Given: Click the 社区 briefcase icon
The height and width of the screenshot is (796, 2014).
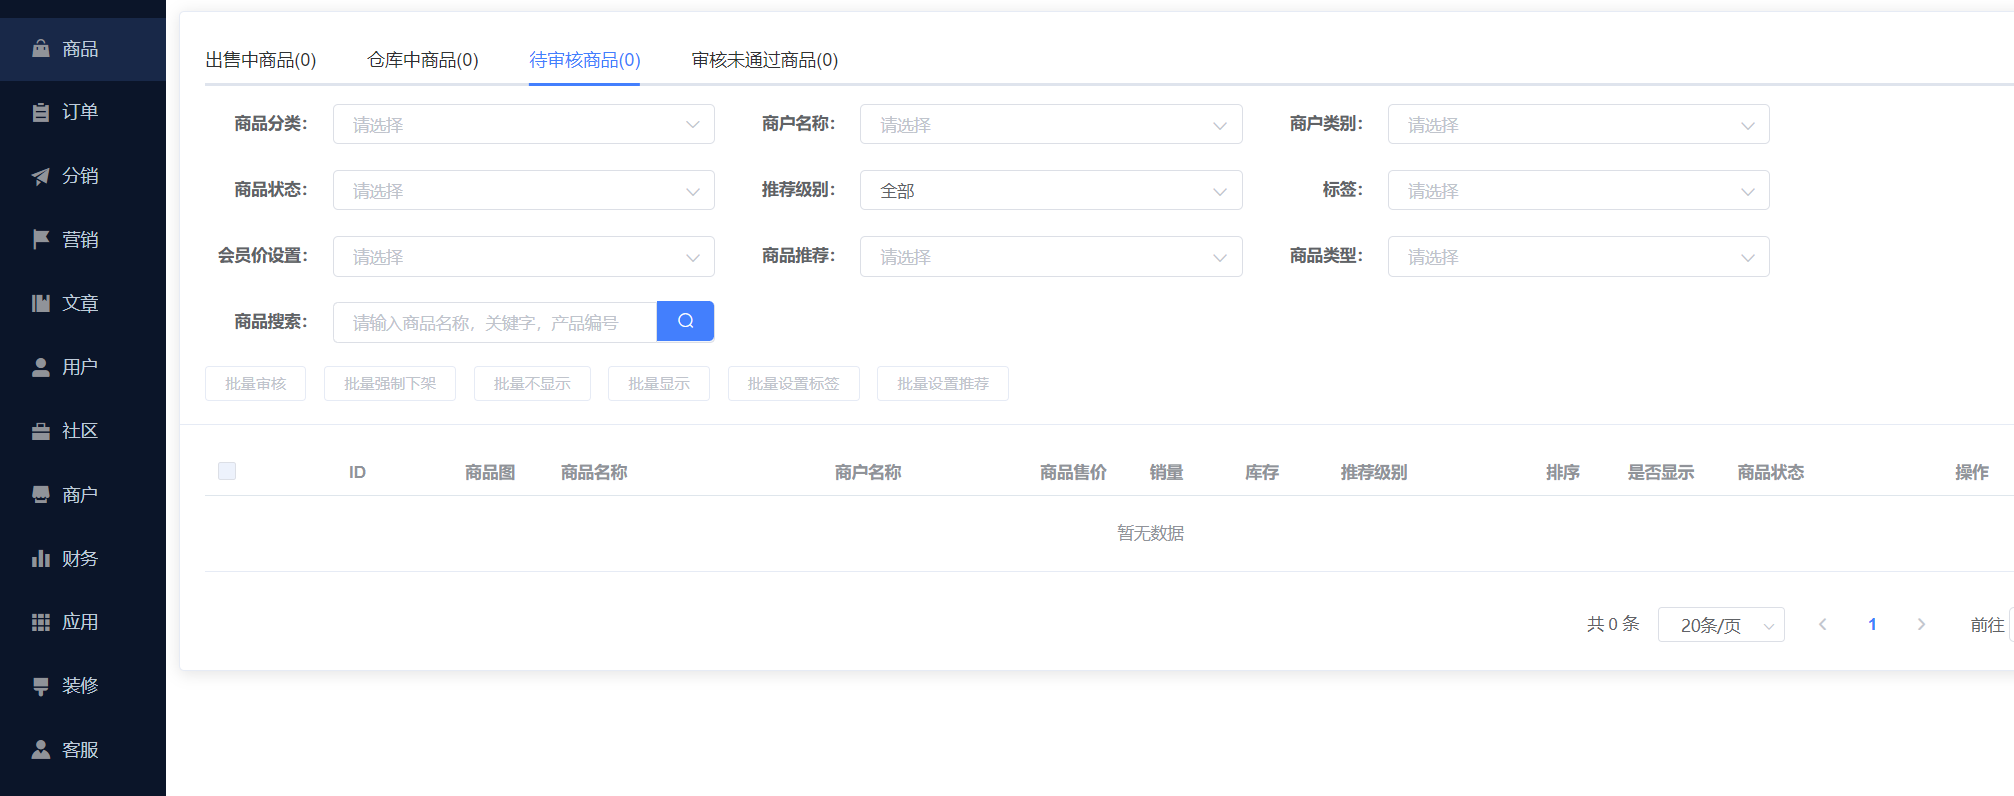Looking at the screenshot, I should 41,431.
